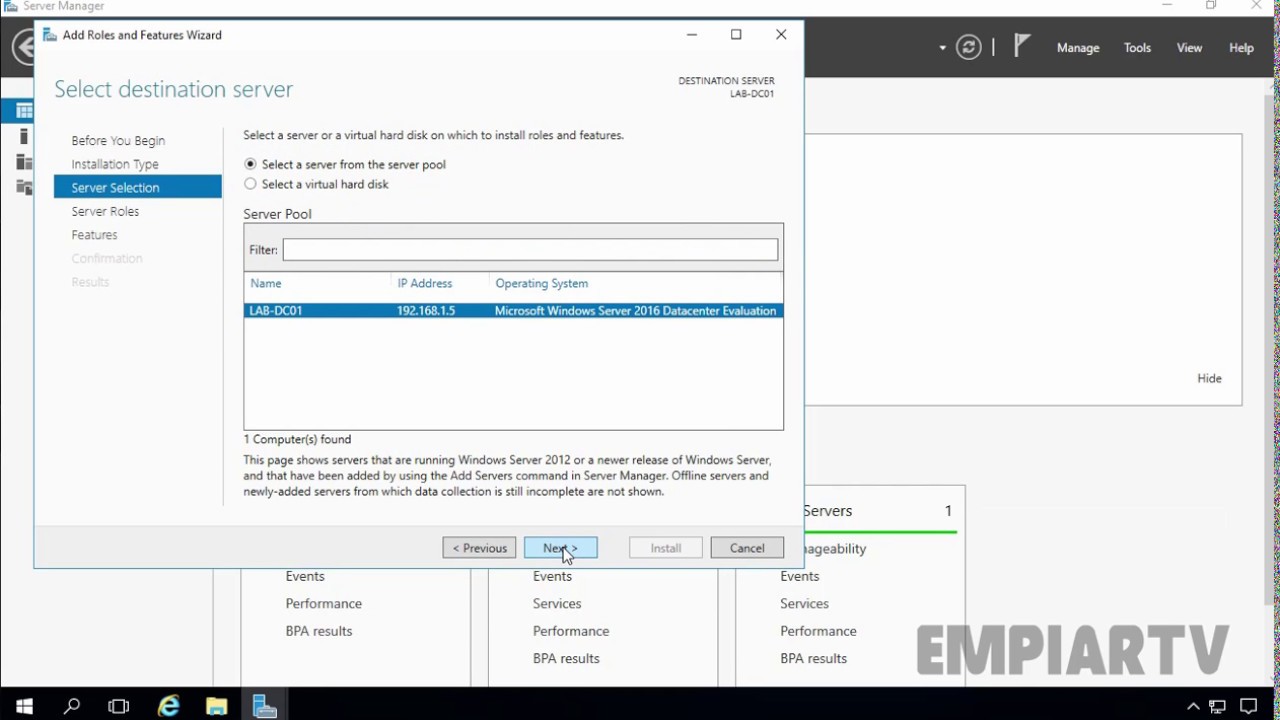
Task: Open the Help menu
Action: click(1241, 48)
